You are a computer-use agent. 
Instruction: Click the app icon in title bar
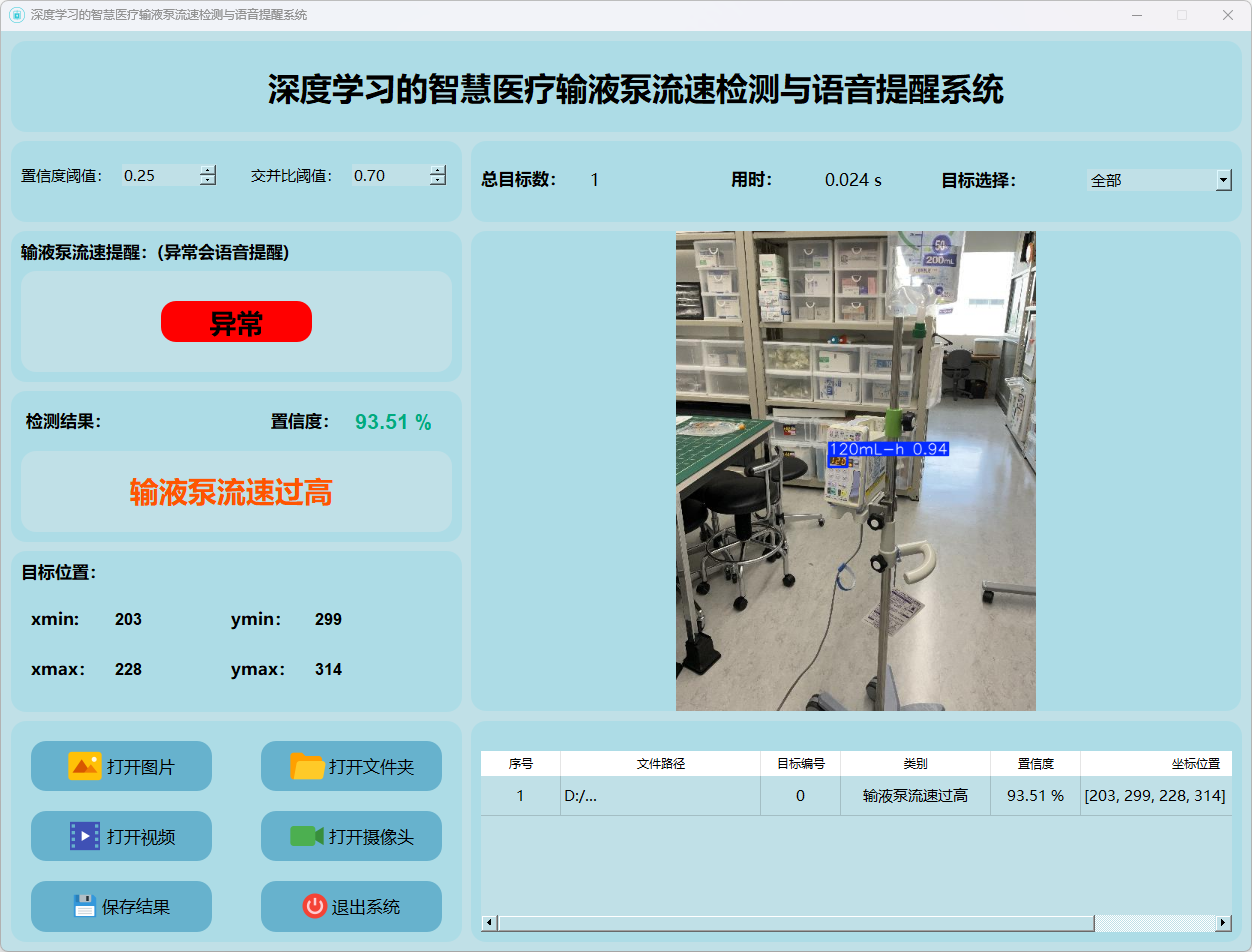[x=16, y=15]
